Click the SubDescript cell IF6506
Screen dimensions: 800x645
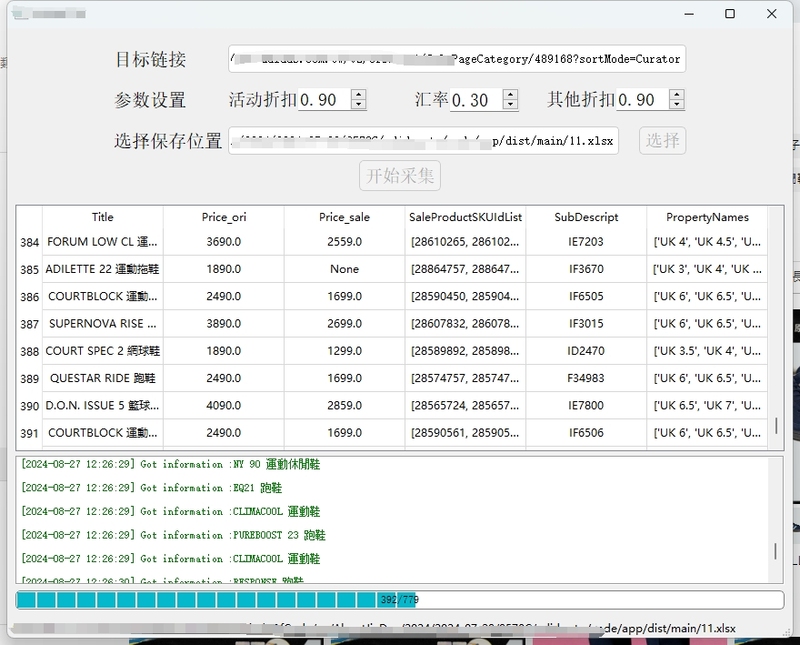[x=586, y=433]
